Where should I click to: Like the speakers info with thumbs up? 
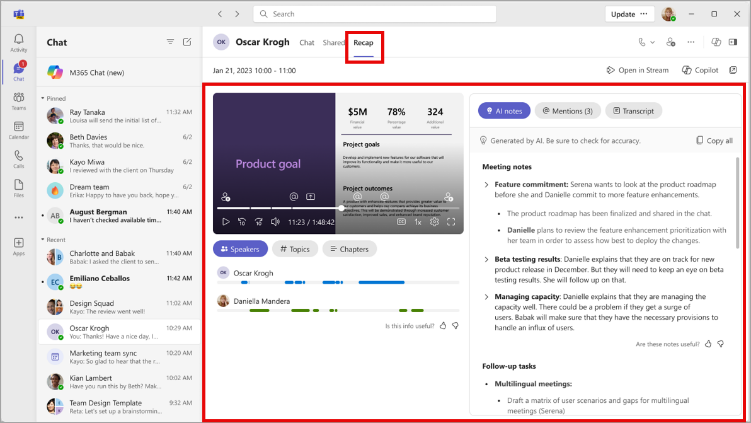pos(443,326)
